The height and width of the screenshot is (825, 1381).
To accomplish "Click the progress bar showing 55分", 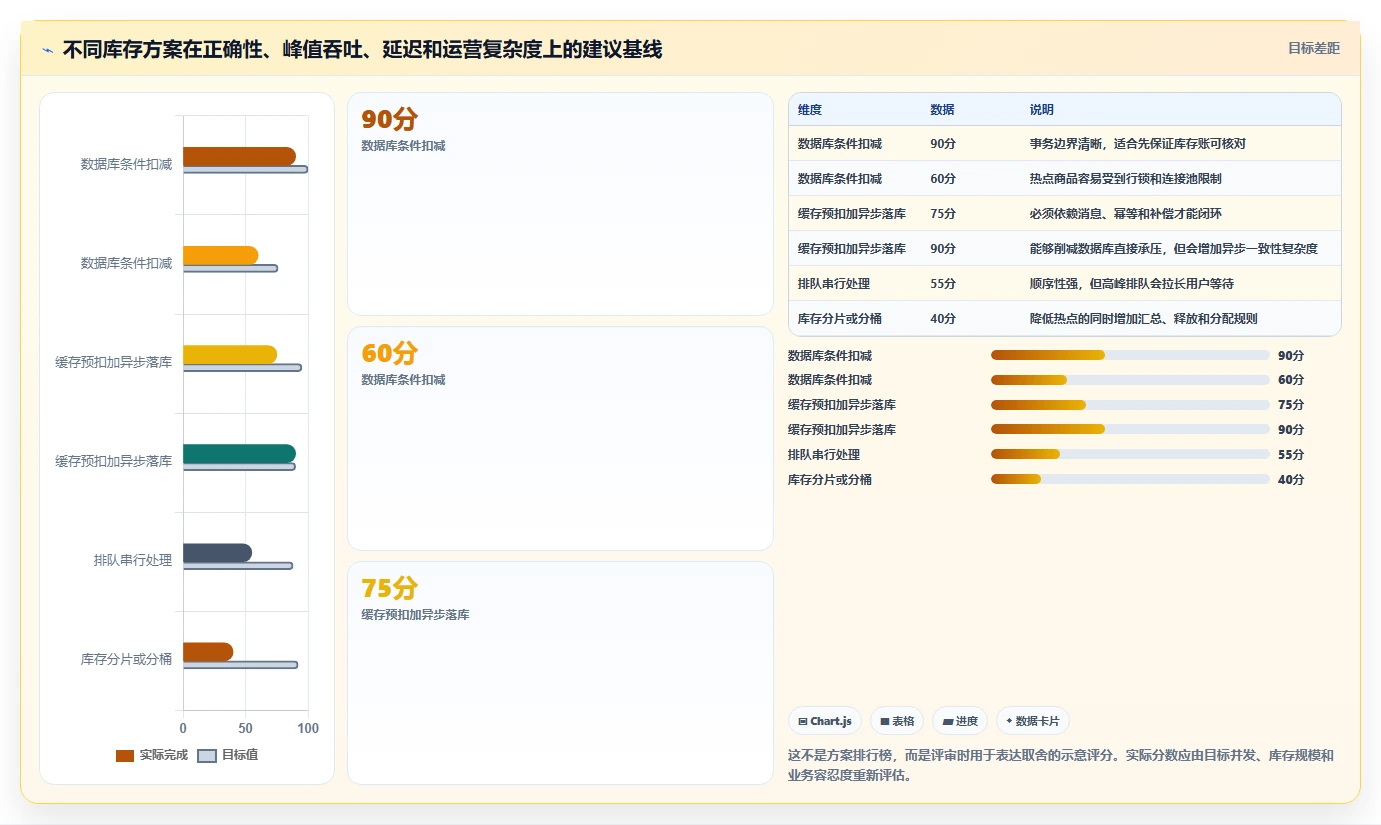I will pyautogui.click(x=1130, y=454).
